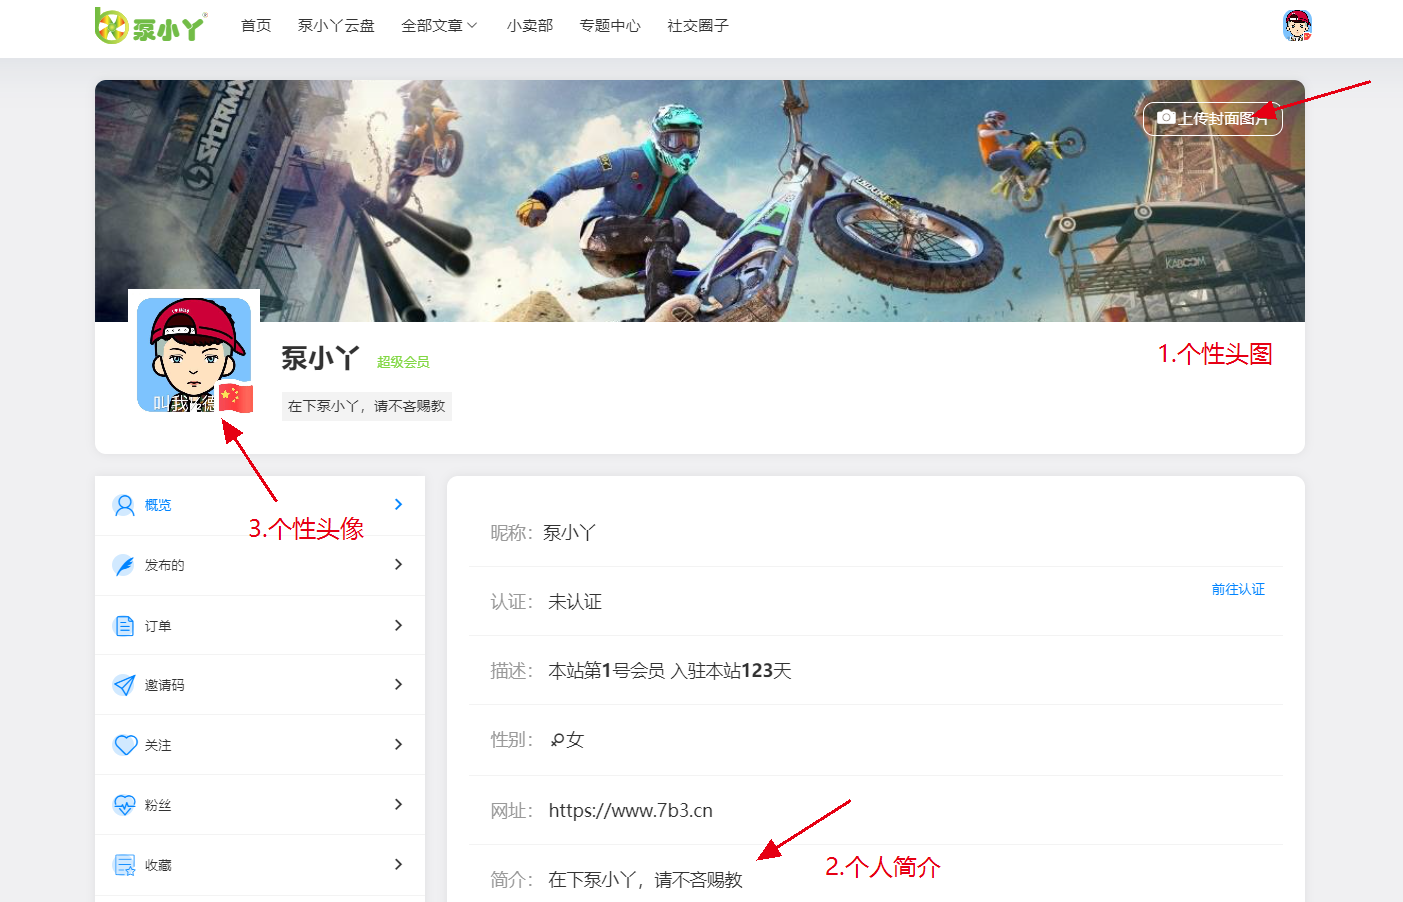Open the 专题中心 page
1403x902 pixels.
(610, 26)
